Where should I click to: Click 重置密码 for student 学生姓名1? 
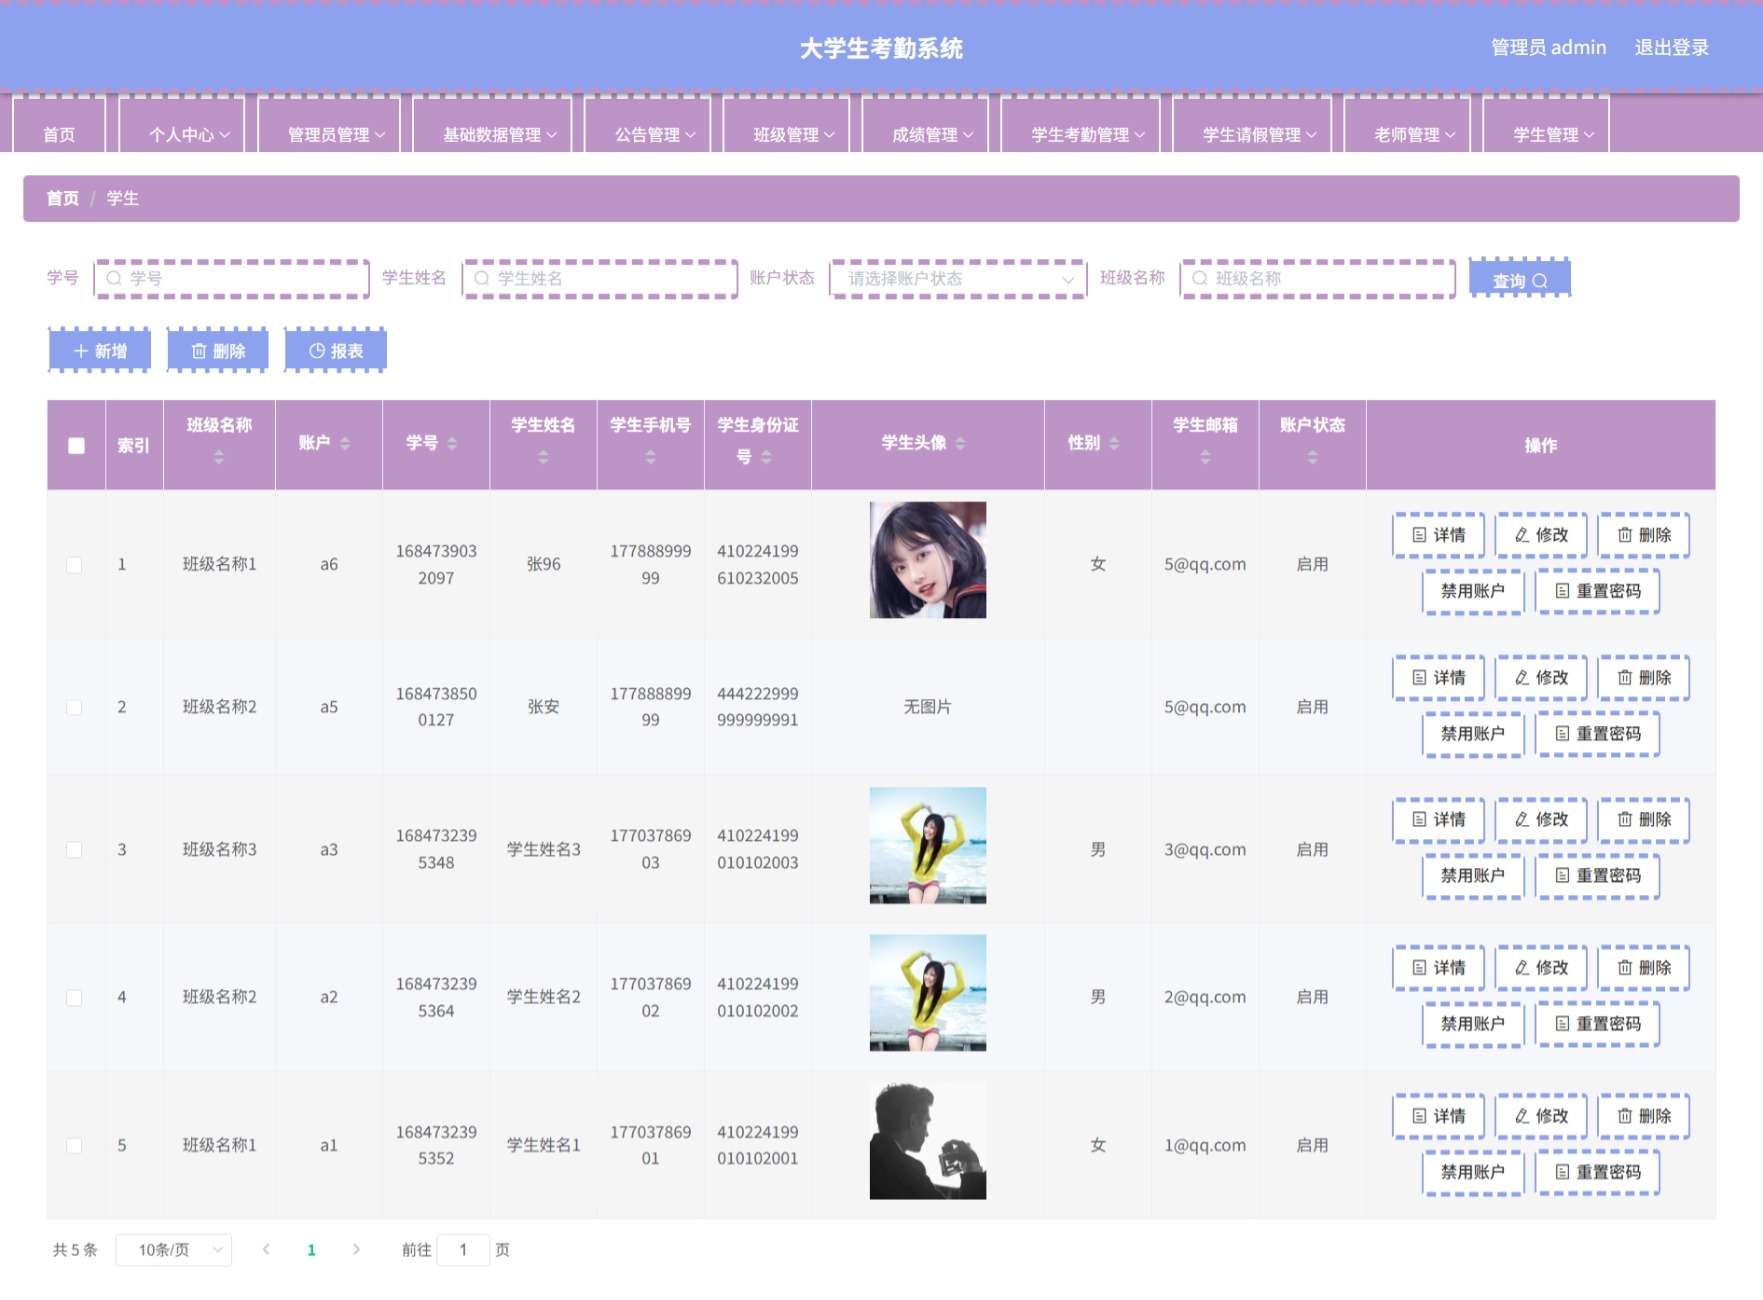click(x=1597, y=1171)
